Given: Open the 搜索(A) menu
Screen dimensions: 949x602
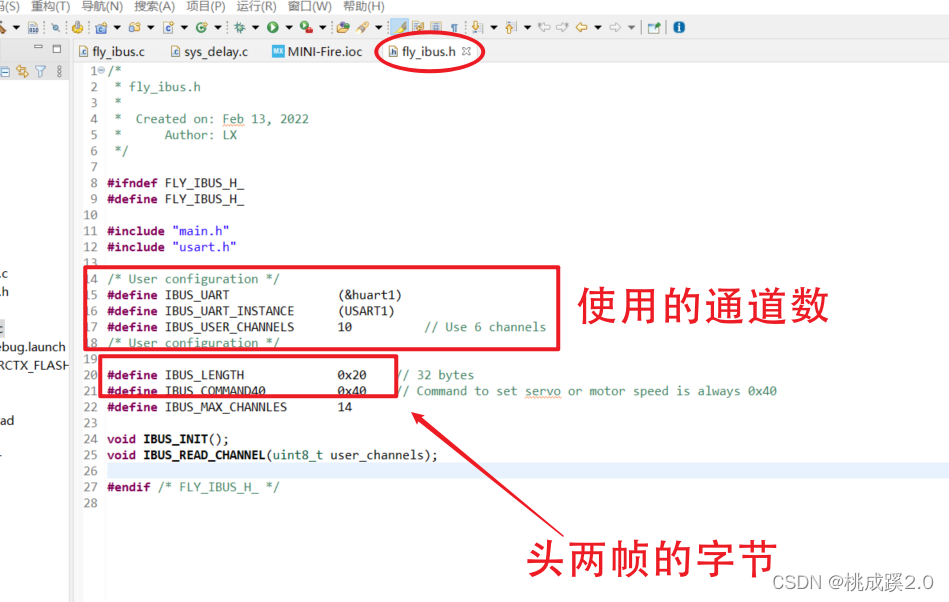Looking at the screenshot, I should pos(154,6).
